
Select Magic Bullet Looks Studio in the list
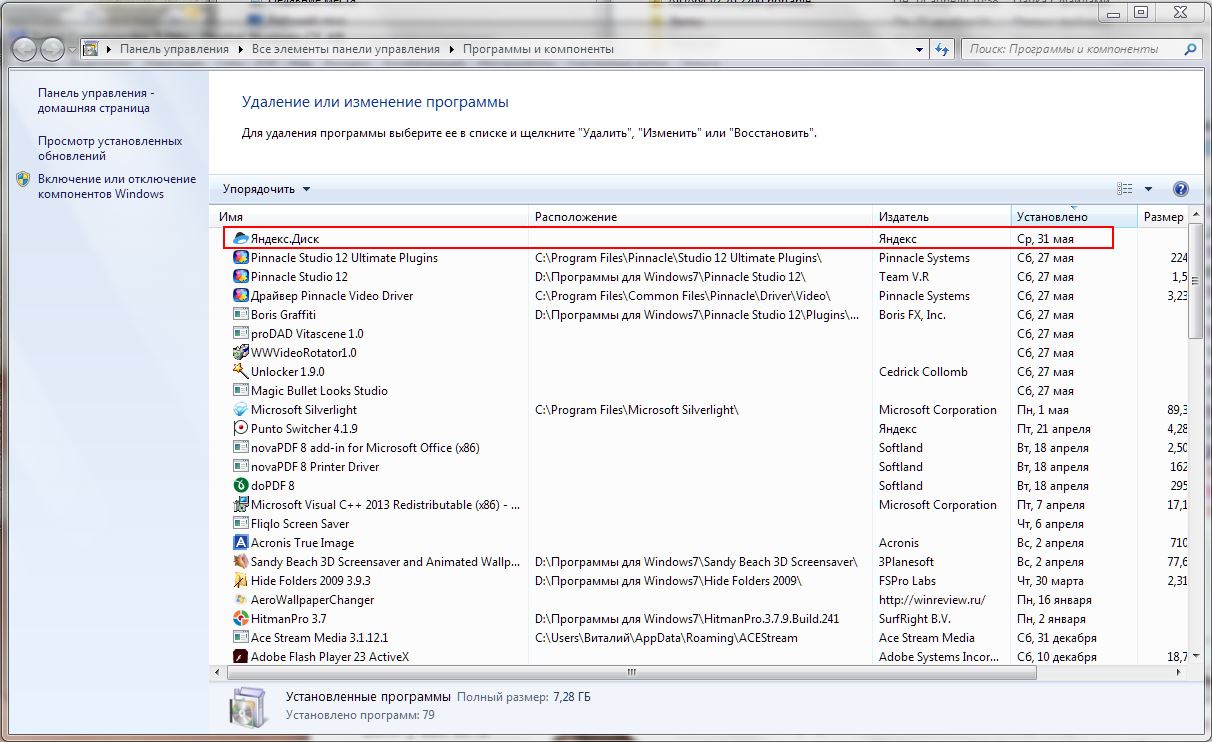point(319,391)
